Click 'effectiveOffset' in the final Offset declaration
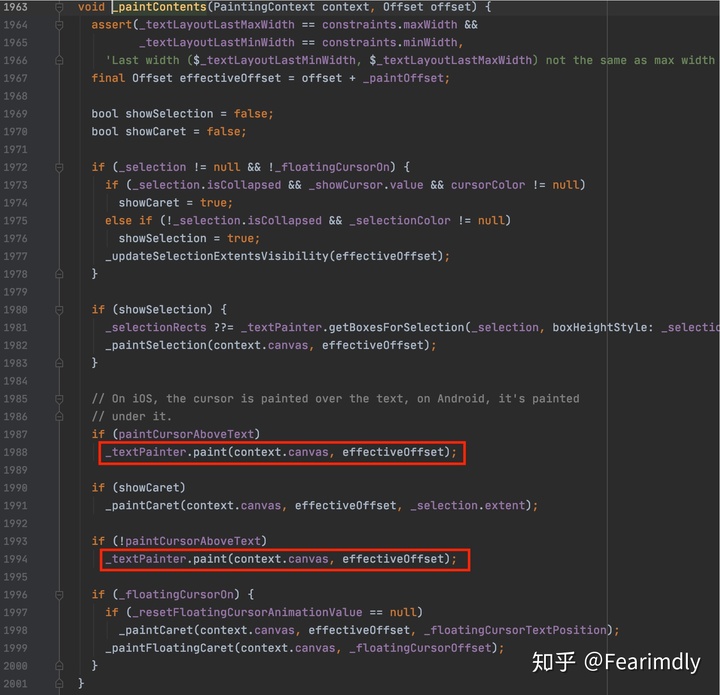Screen dimensions: 720x695 tap(230, 78)
